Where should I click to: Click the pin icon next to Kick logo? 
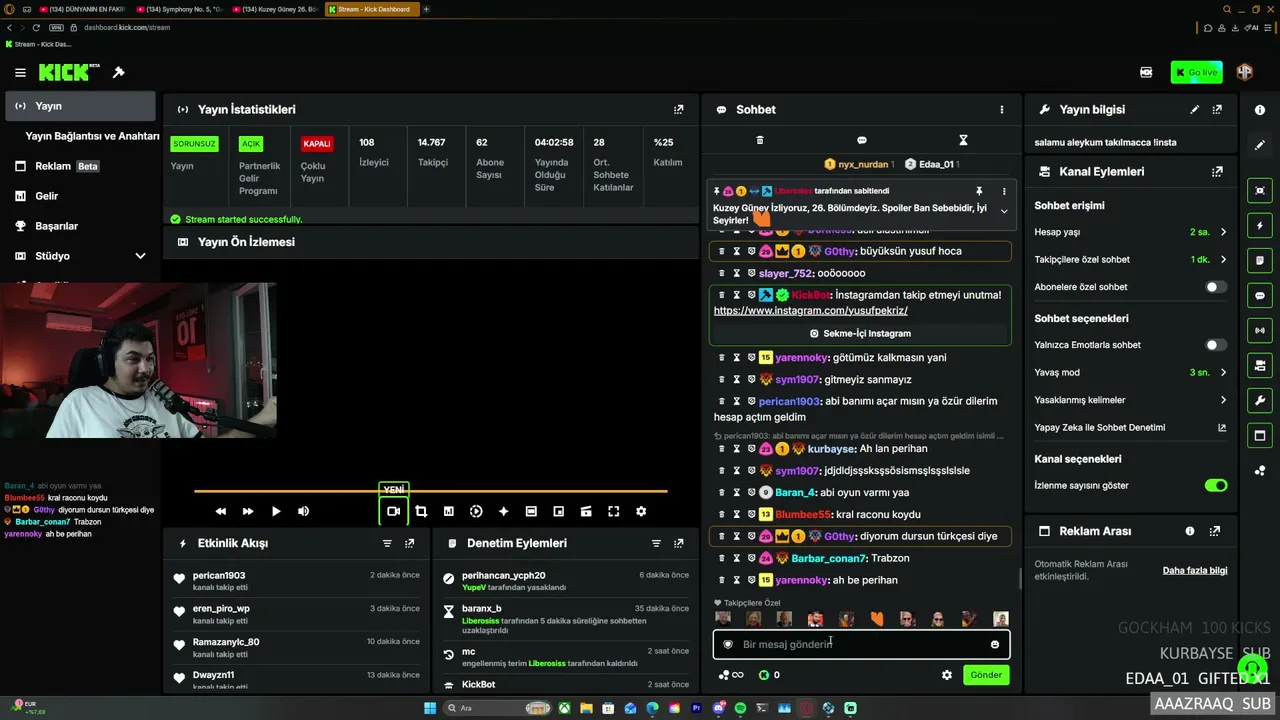[118, 72]
